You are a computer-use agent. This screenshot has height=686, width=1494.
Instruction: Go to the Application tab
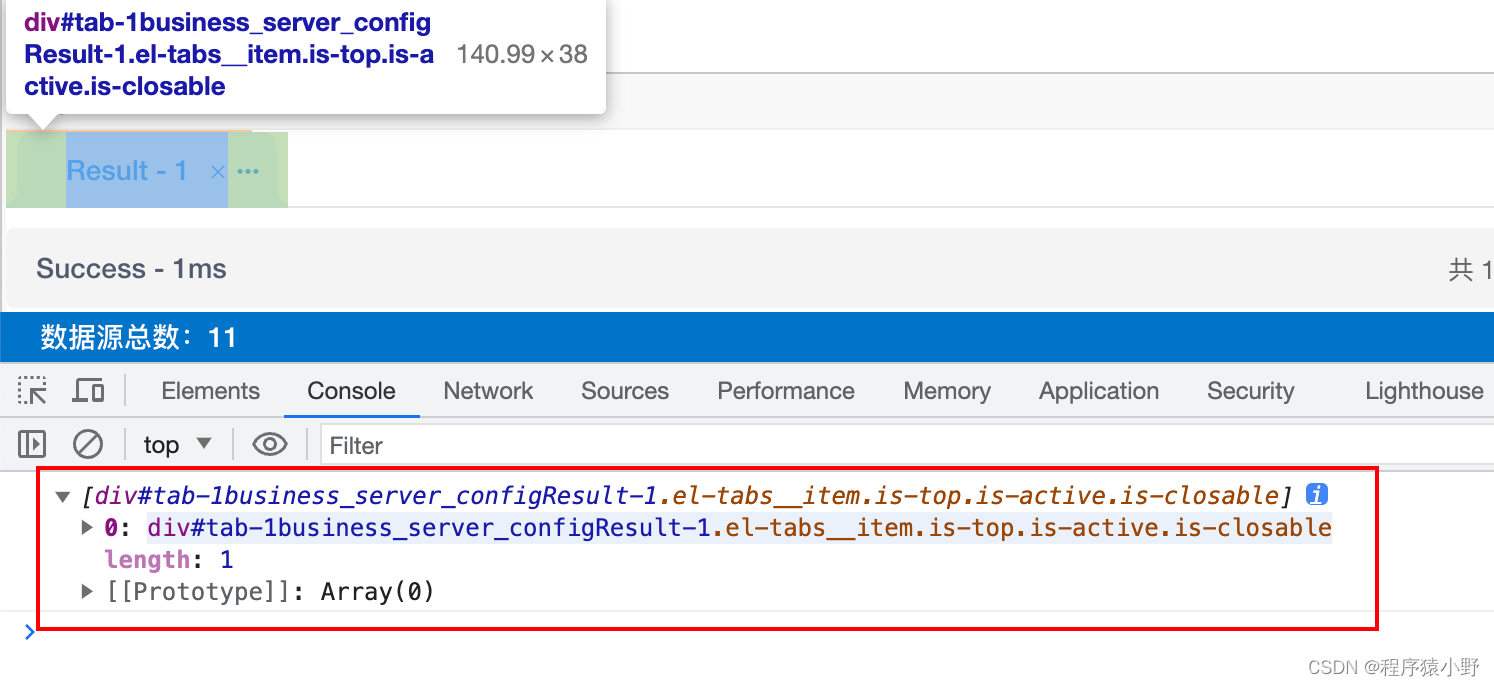pyautogui.click(x=1098, y=391)
